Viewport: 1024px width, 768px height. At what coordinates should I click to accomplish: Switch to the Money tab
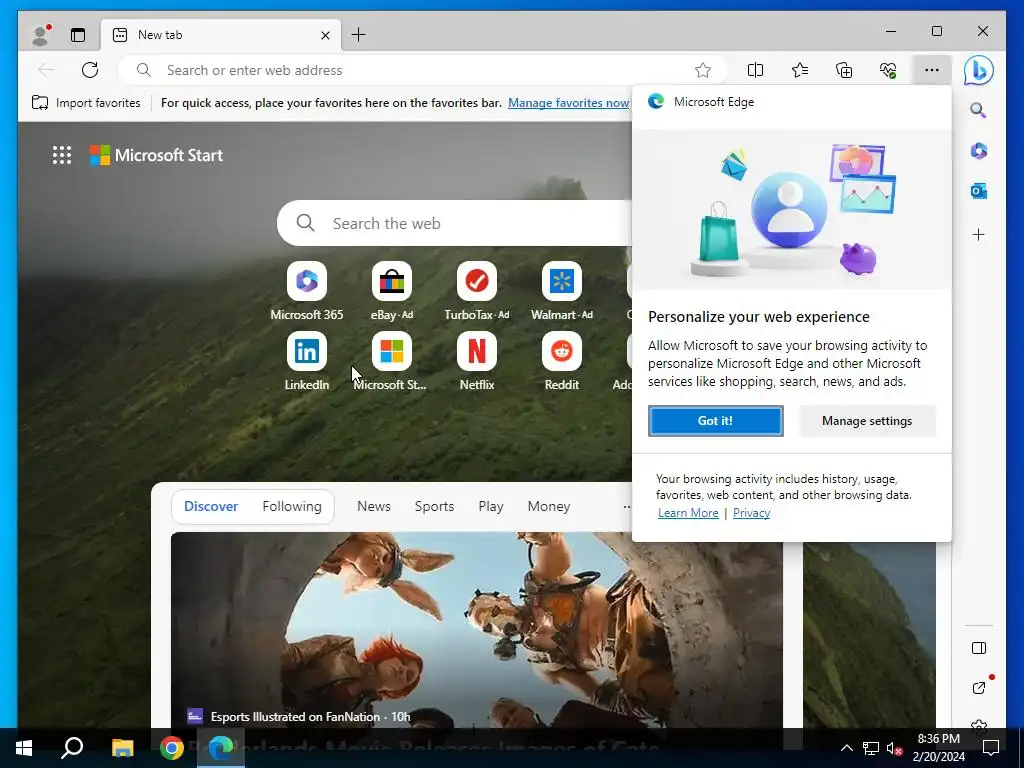(x=549, y=506)
